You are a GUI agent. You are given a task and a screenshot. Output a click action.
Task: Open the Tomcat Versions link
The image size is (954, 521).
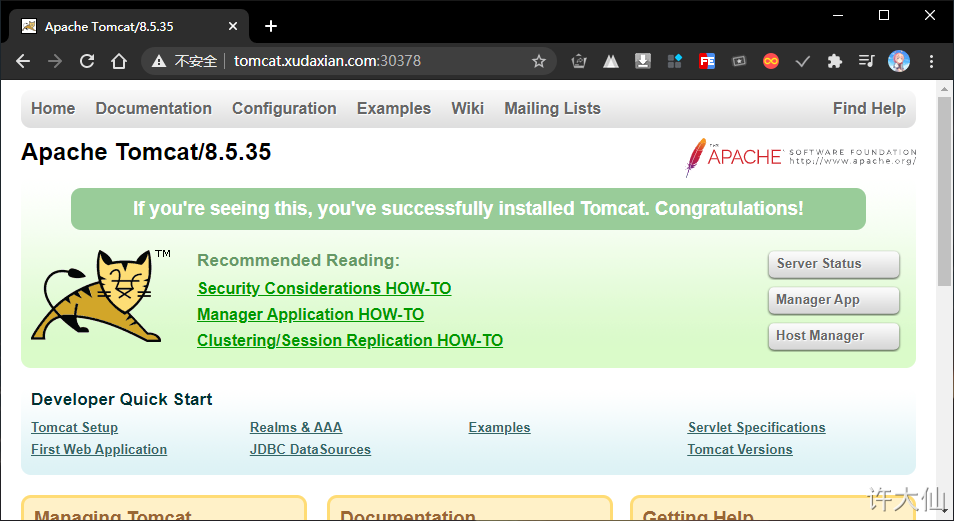click(x=740, y=449)
